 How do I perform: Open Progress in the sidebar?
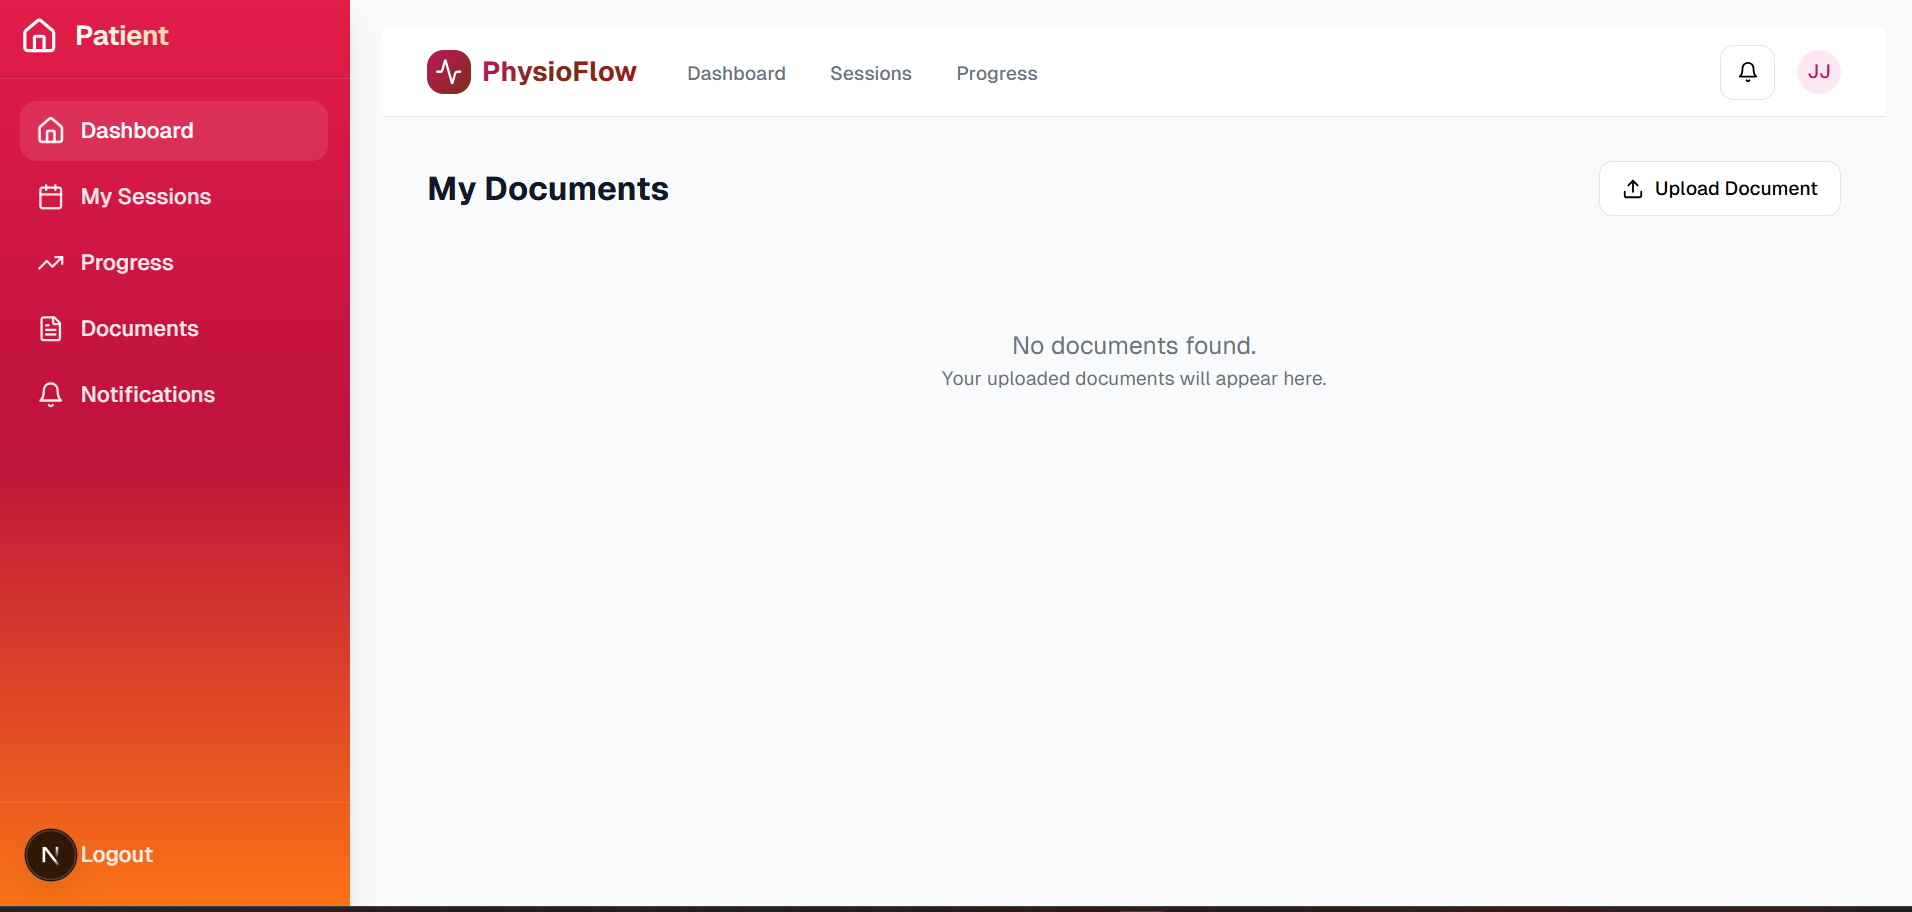pos(174,263)
